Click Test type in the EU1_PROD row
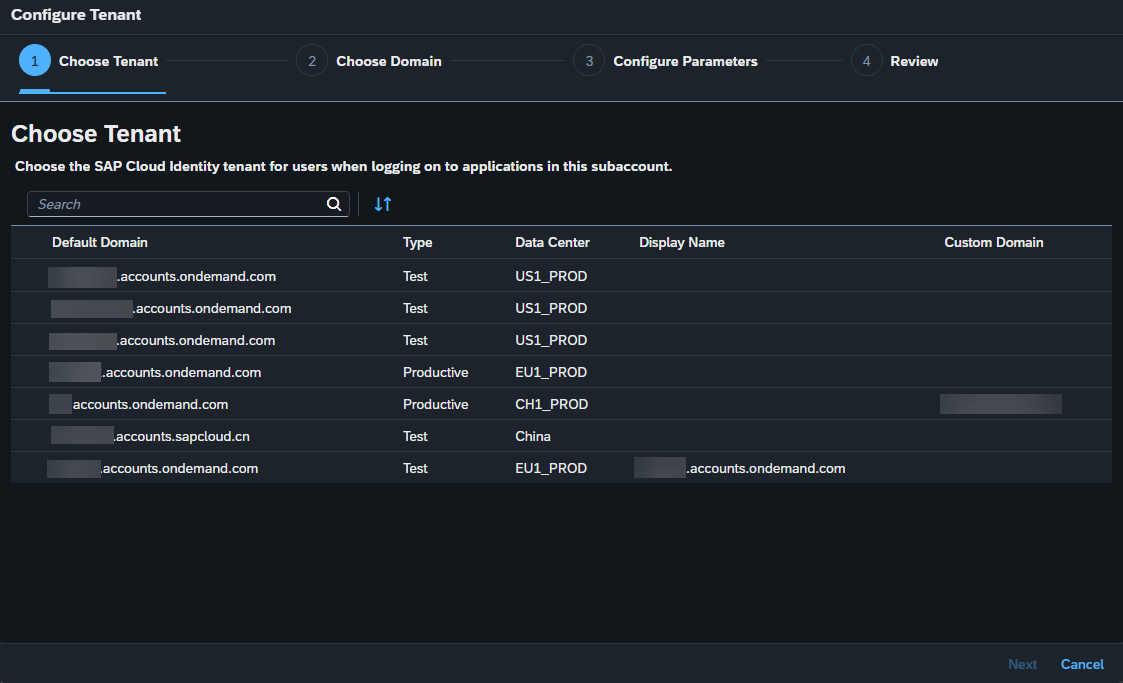 click(415, 468)
